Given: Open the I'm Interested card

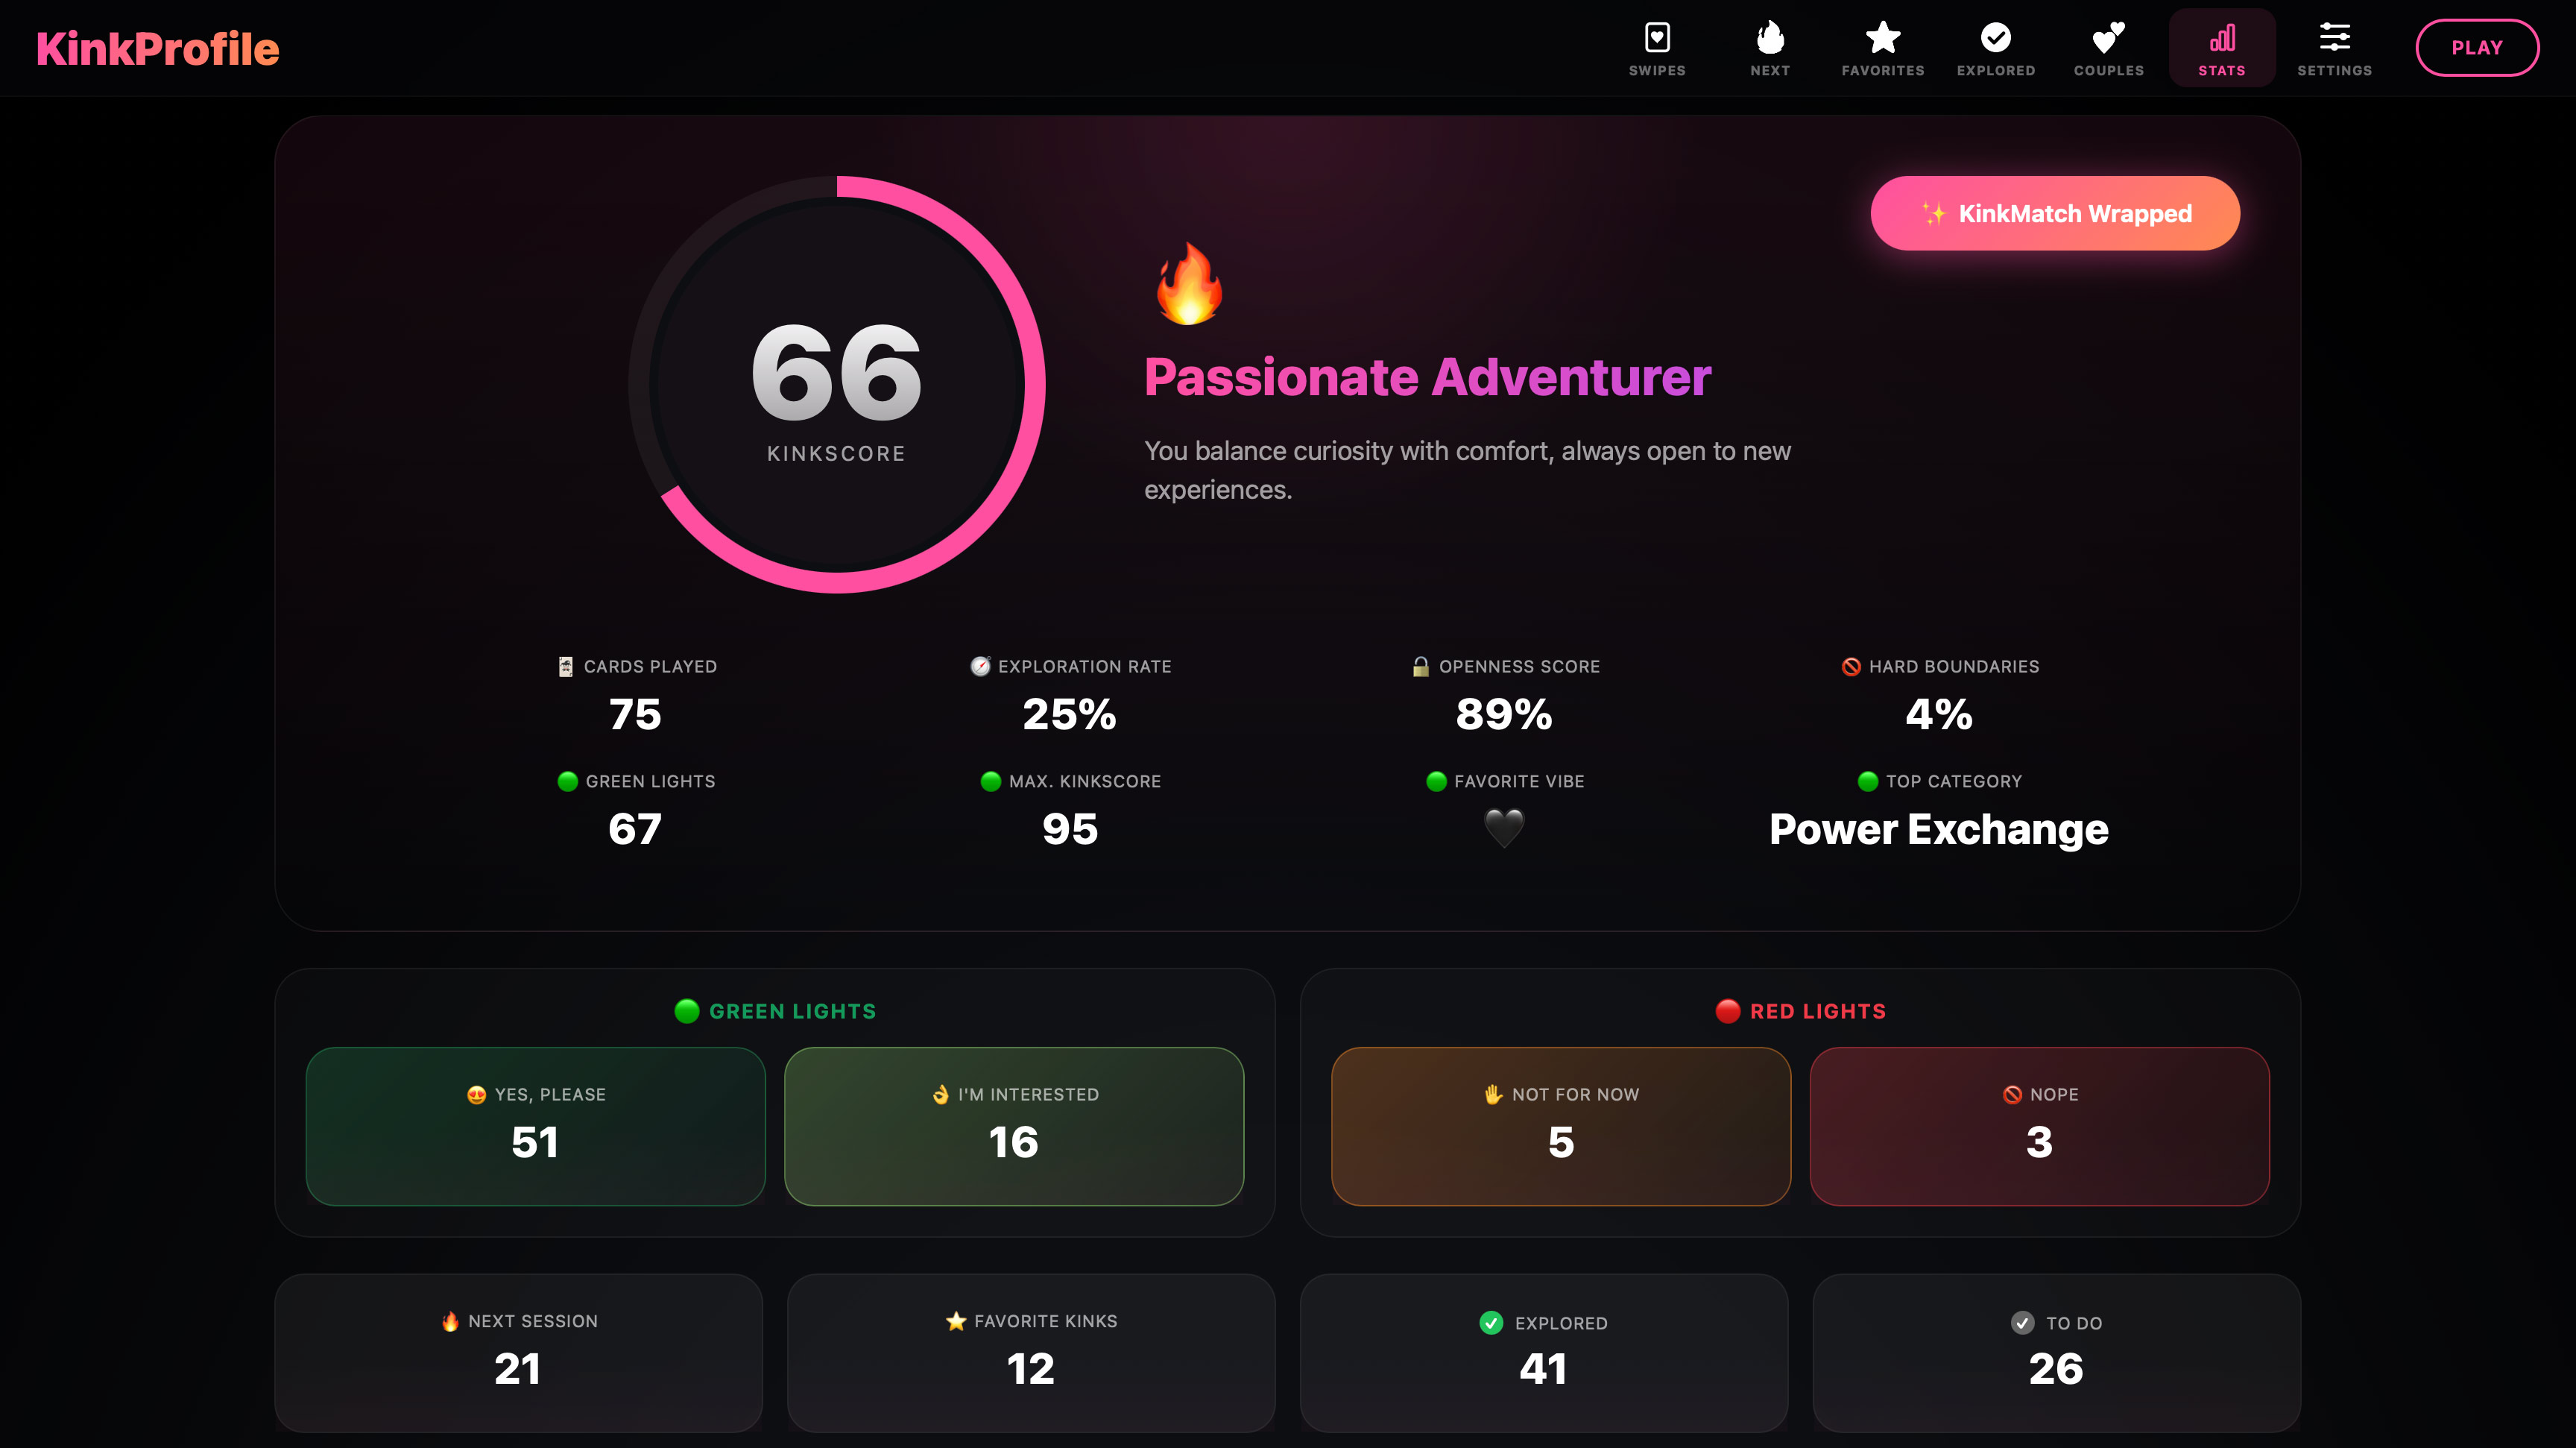Looking at the screenshot, I should (1013, 1126).
